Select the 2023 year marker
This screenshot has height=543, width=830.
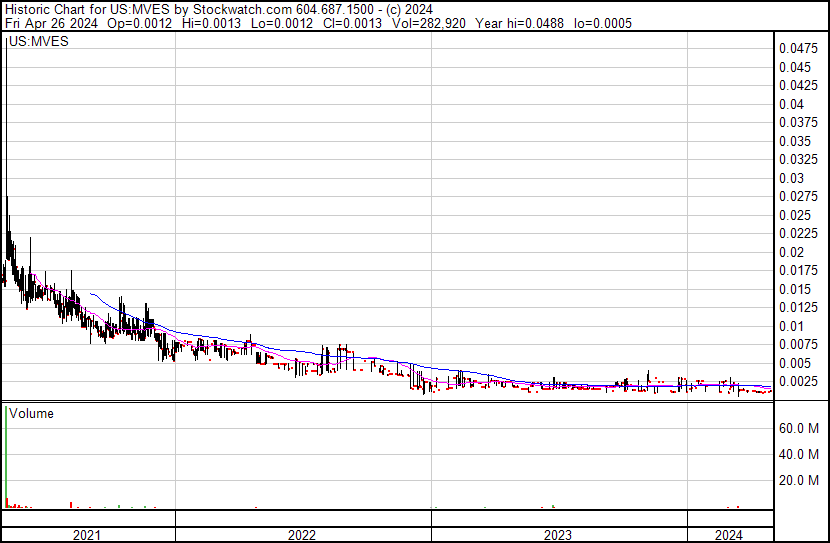point(558,535)
